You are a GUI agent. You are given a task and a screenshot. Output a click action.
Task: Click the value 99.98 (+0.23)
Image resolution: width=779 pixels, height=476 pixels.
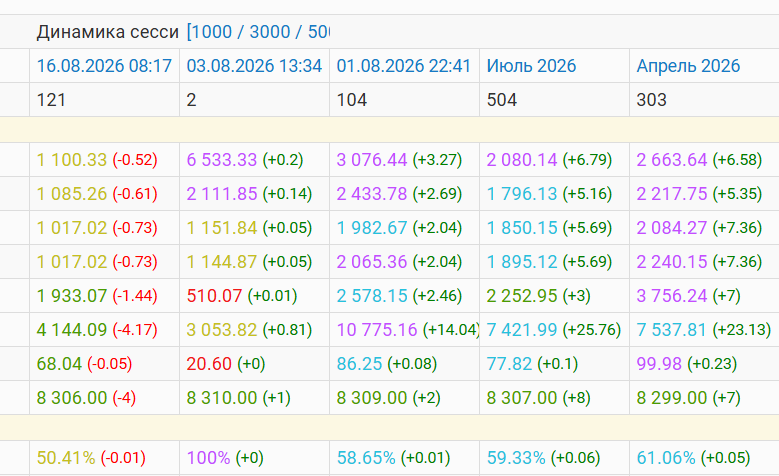coord(687,364)
